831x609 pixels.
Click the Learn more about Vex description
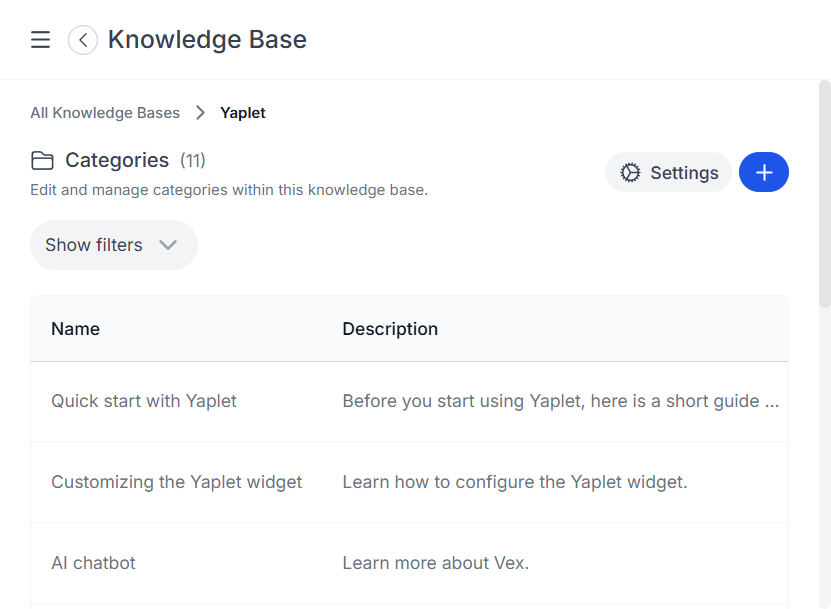(x=435, y=563)
